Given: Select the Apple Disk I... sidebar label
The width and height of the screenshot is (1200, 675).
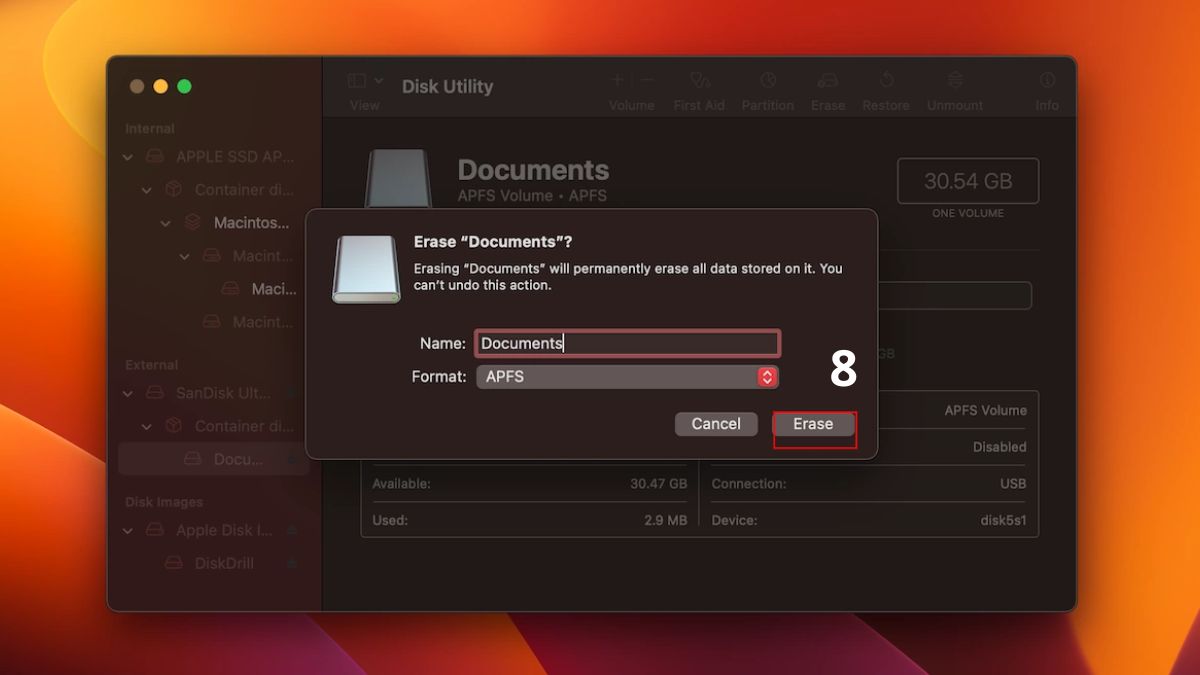Looking at the screenshot, I should point(224,530).
